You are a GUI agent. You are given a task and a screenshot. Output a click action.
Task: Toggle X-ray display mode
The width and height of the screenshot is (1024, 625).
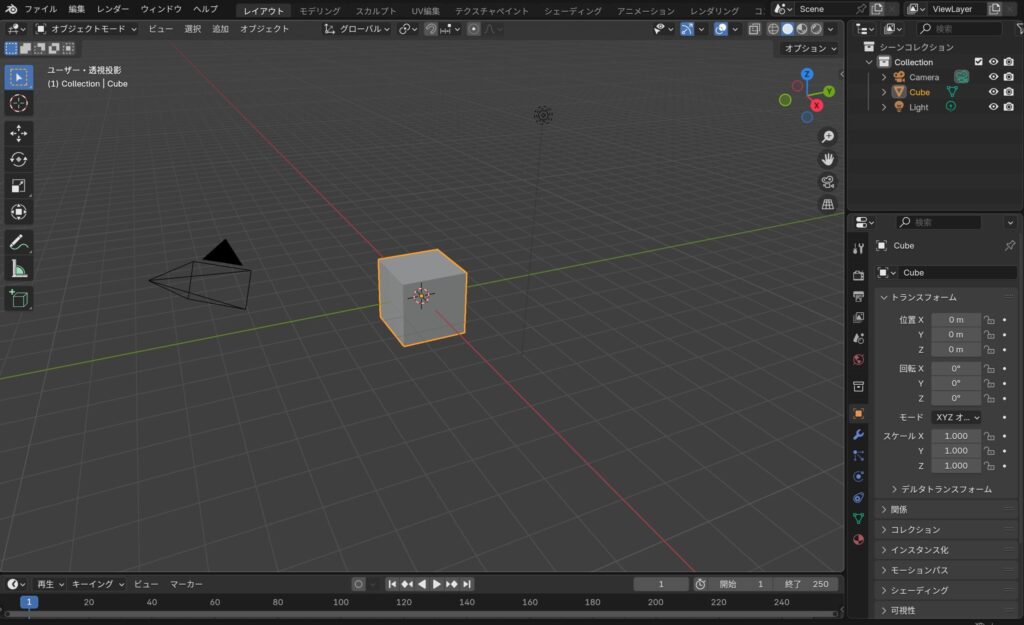click(x=754, y=29)
